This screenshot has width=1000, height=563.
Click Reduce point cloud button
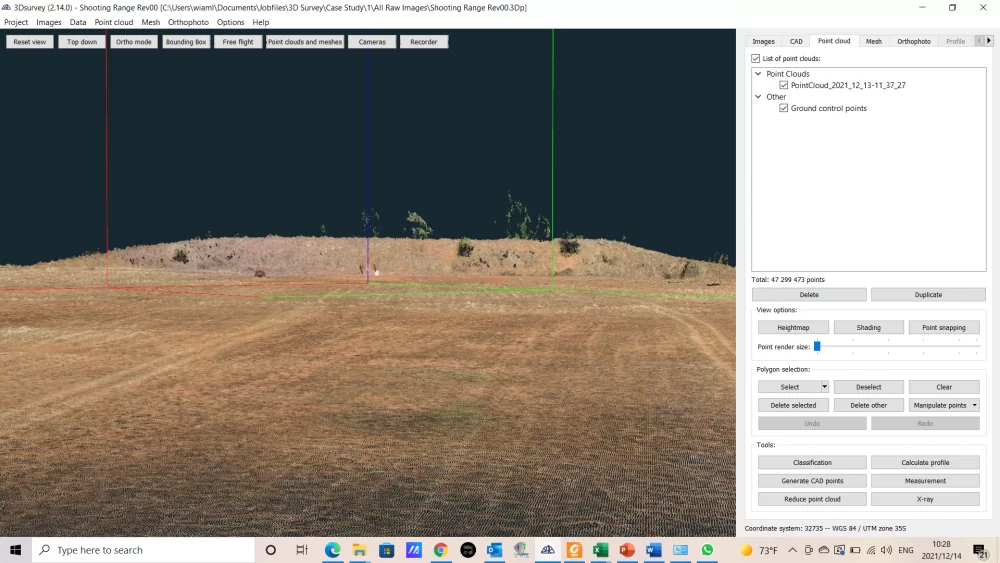pos(812,499)
